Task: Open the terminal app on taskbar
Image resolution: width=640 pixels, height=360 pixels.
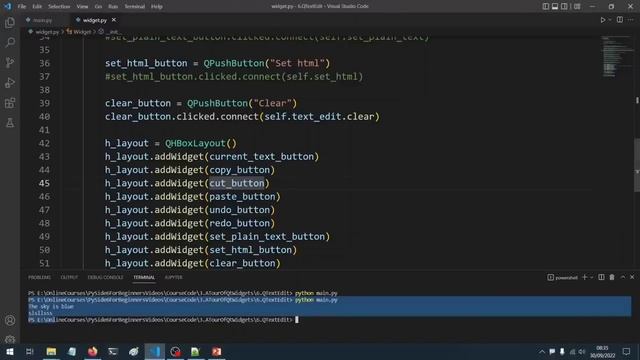Action: click(x=113, y=351)
